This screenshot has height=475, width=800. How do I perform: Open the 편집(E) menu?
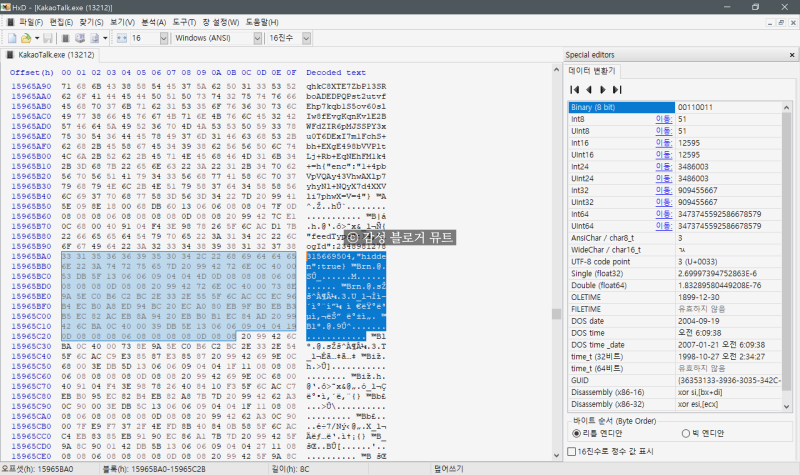click(61, 22)
